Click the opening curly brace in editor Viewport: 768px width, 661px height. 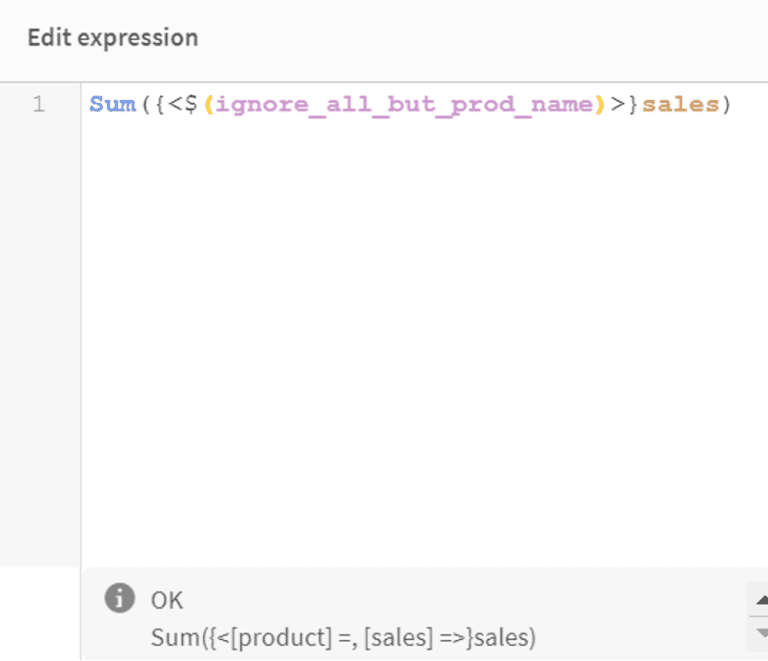(159, 104)
